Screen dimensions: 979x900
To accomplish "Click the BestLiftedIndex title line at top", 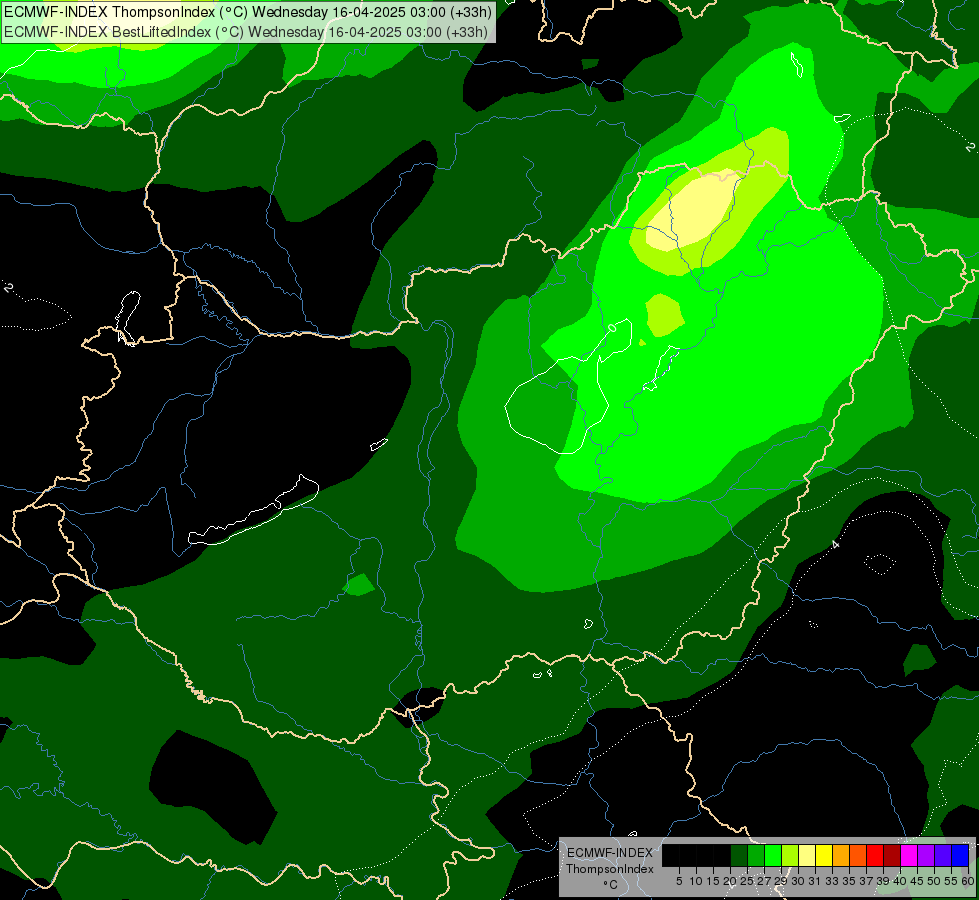I will [246, 32].
